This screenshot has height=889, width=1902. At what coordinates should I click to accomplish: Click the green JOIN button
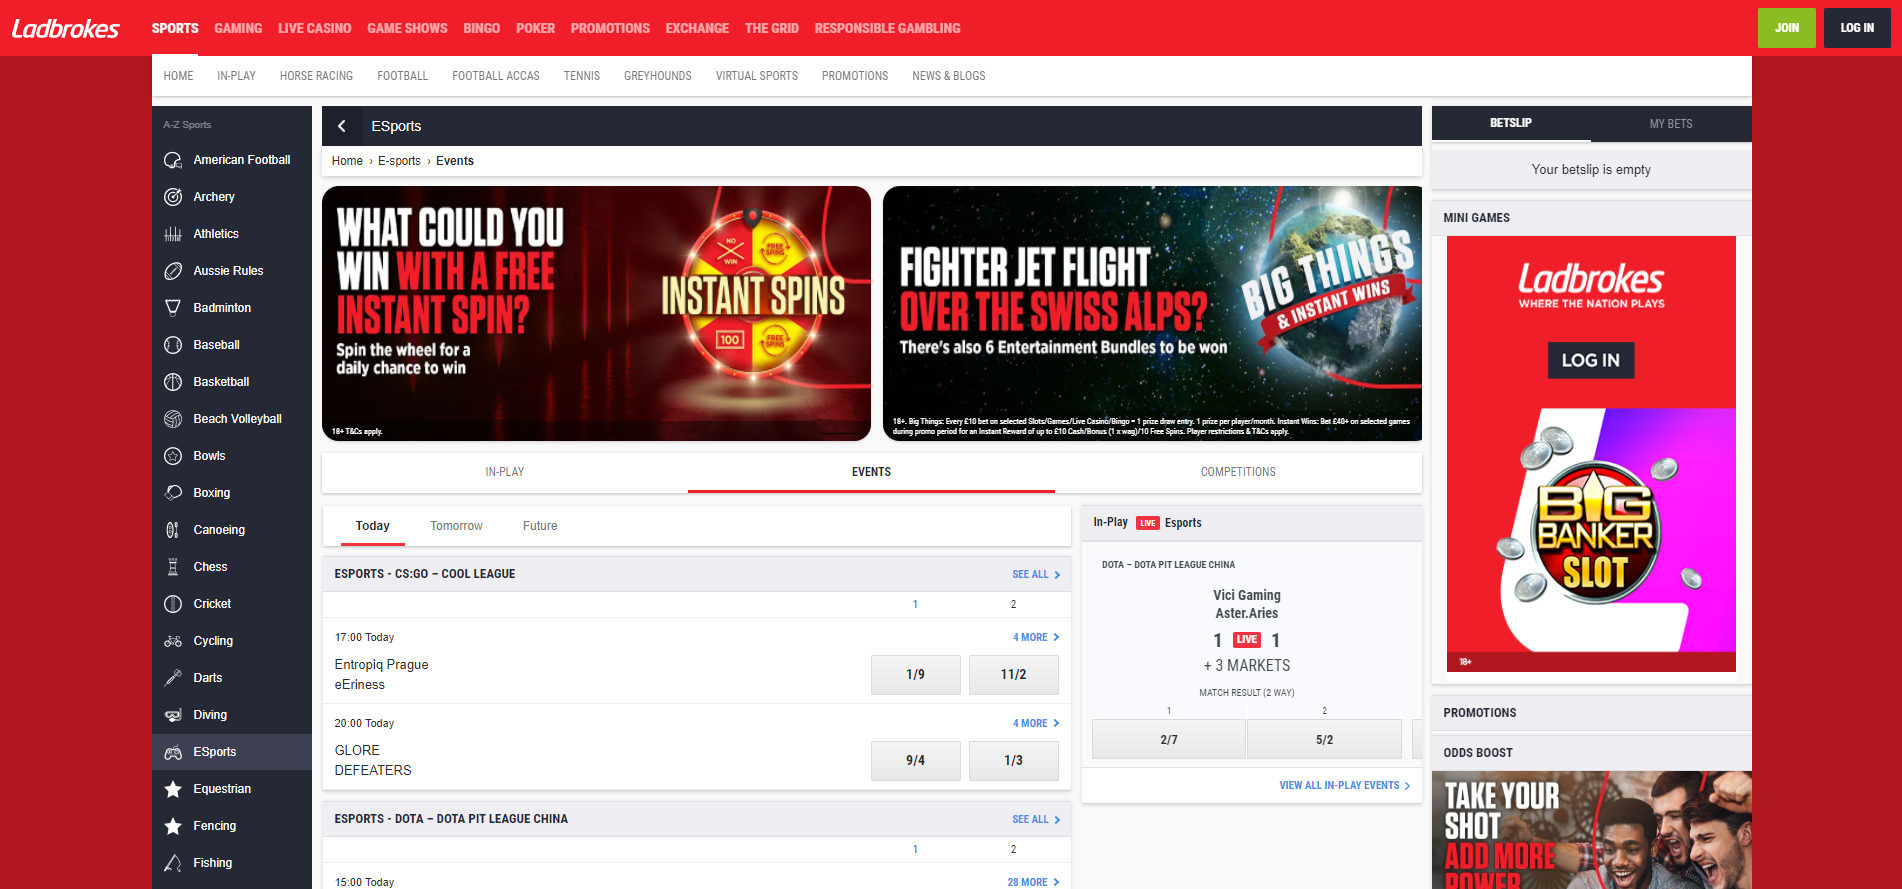[1787, 28]
